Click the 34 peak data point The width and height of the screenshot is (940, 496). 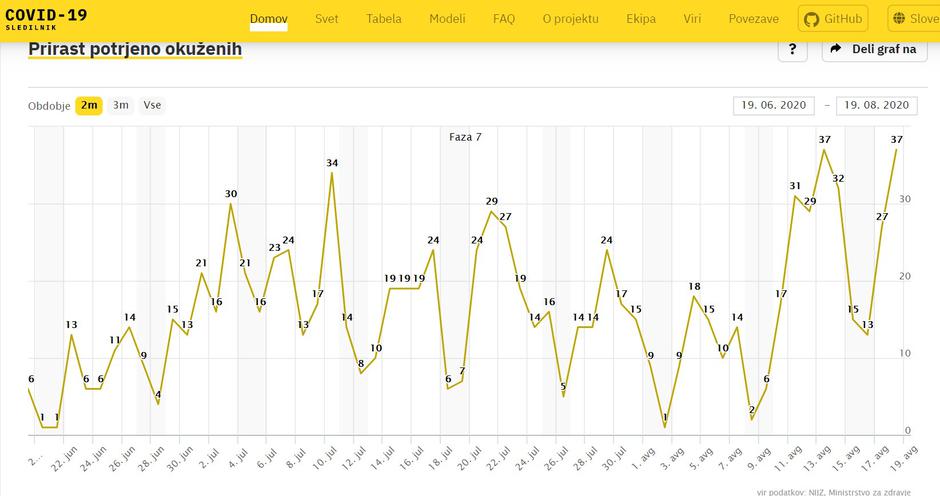tap(332, 173)
